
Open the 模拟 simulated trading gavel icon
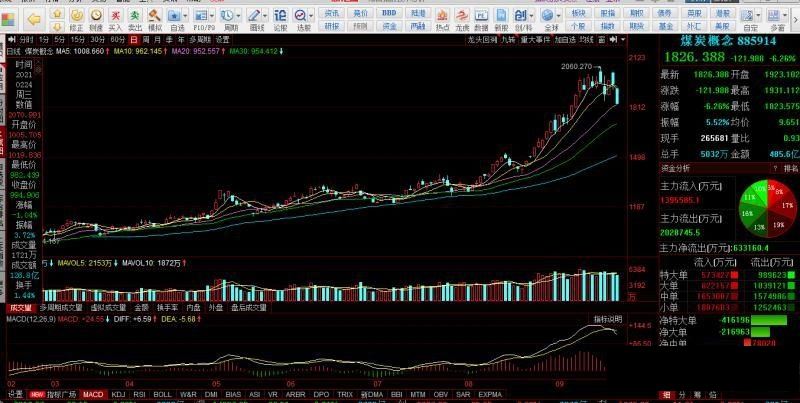158,19
